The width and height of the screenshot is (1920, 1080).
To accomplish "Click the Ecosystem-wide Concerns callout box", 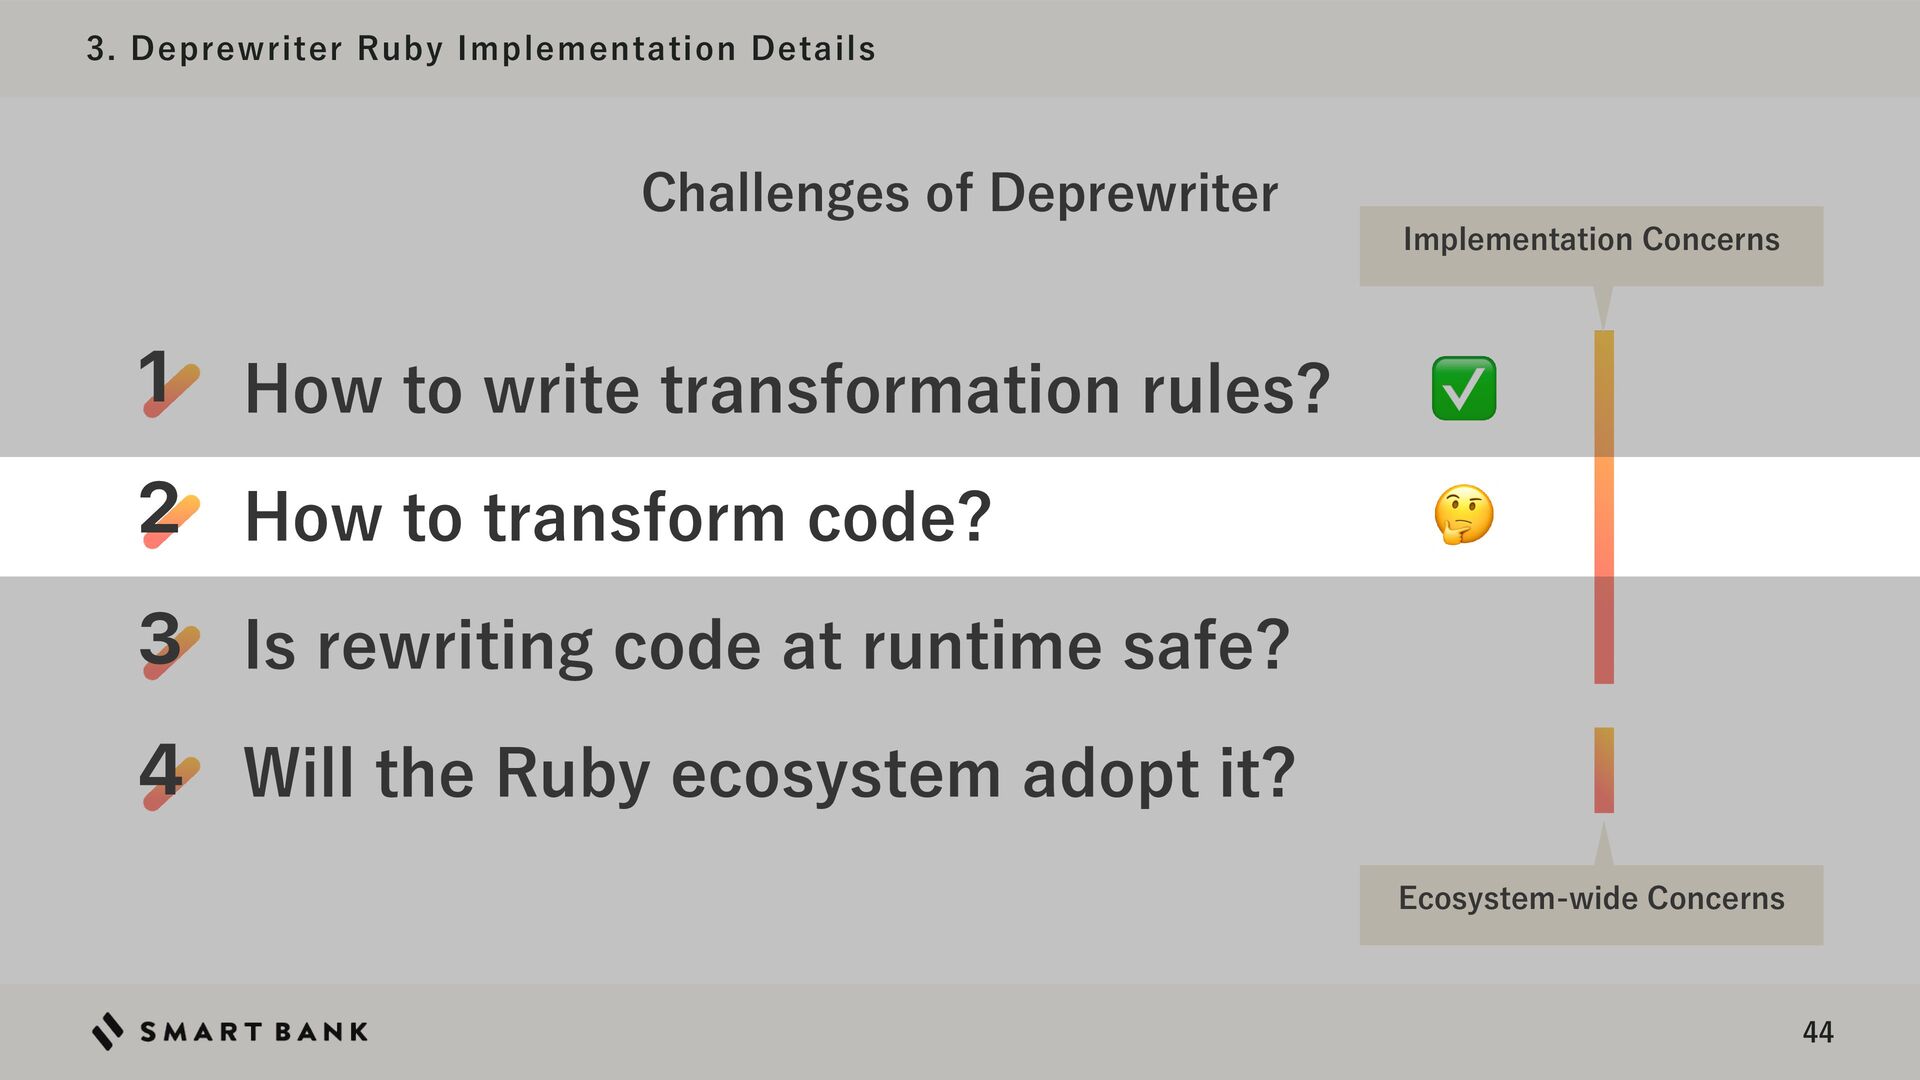I will (1590, 904).
